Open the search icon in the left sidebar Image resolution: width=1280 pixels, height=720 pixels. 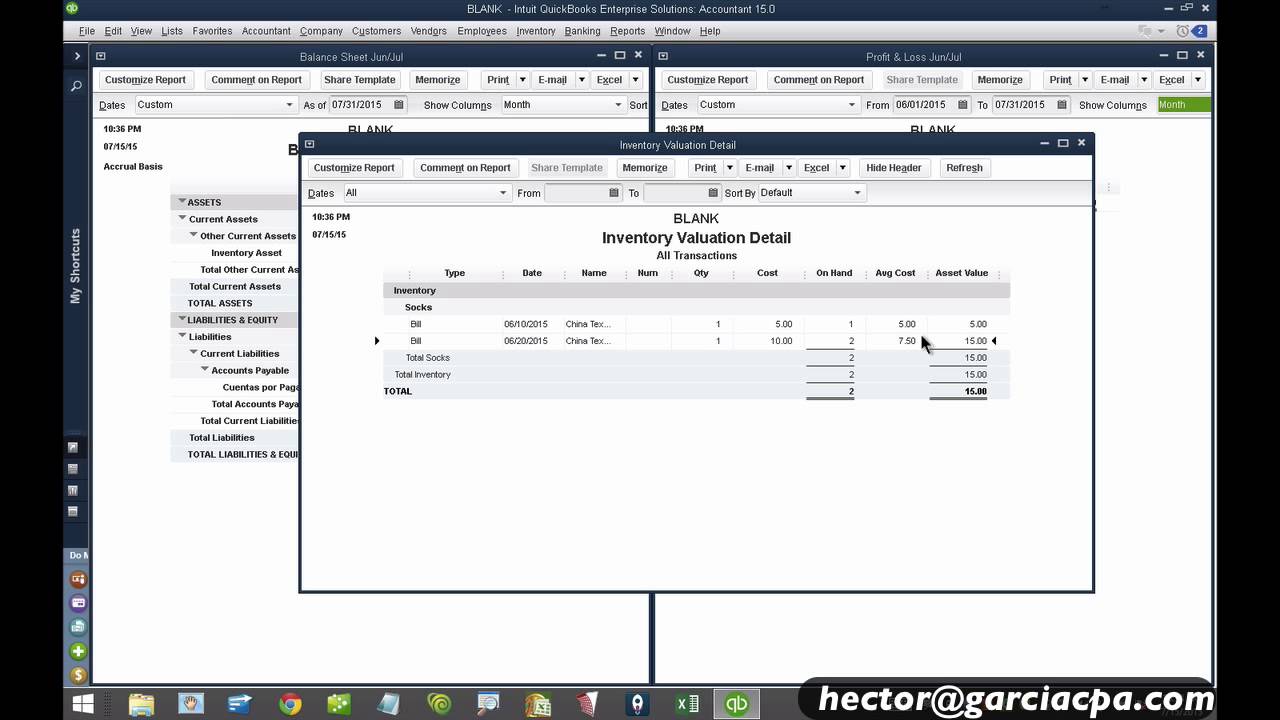(x=76, y=87)
